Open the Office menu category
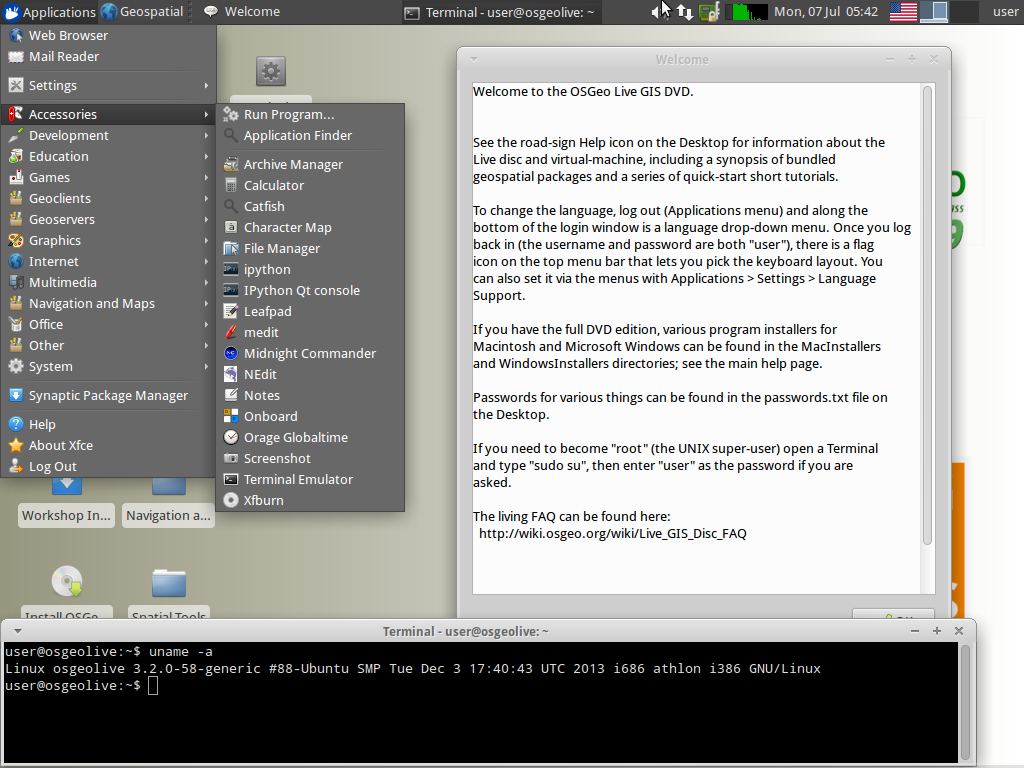Viewport: 1024px width, 768px height. [x=108, y=324]
